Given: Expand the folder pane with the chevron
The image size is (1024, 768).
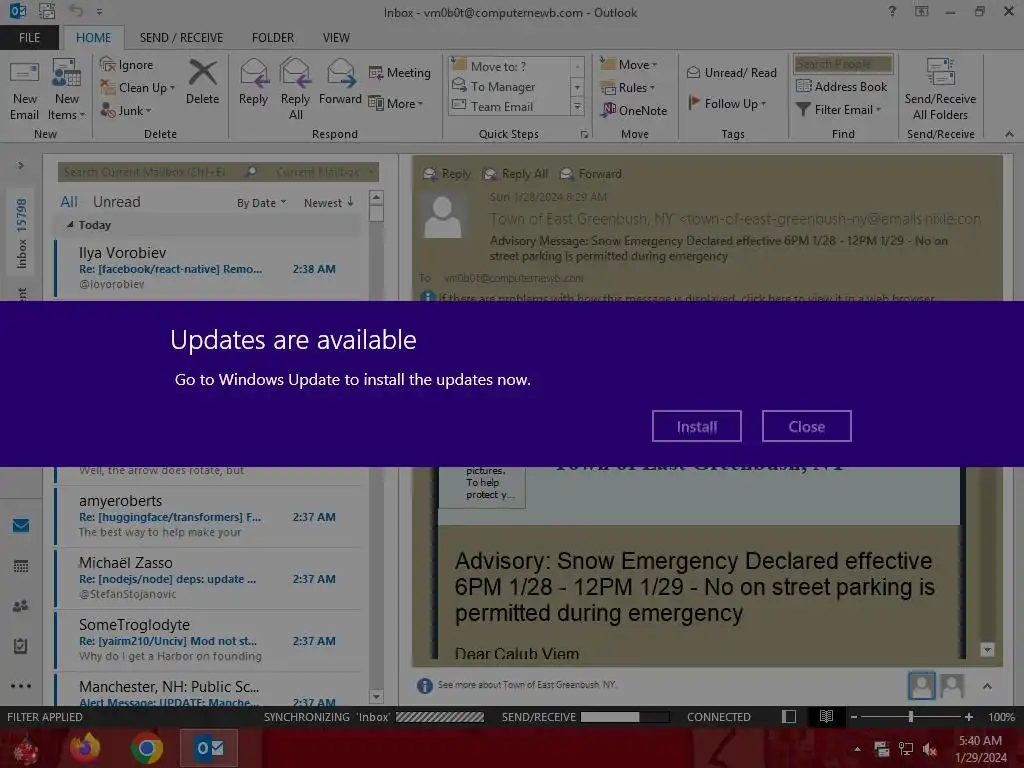Looking at the screenshot, I should (21, 165).
